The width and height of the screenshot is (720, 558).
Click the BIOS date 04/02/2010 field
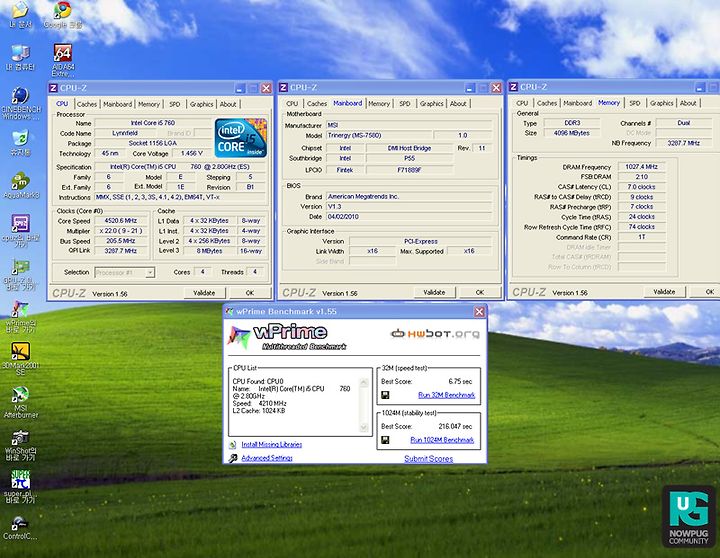click(409, 217)
